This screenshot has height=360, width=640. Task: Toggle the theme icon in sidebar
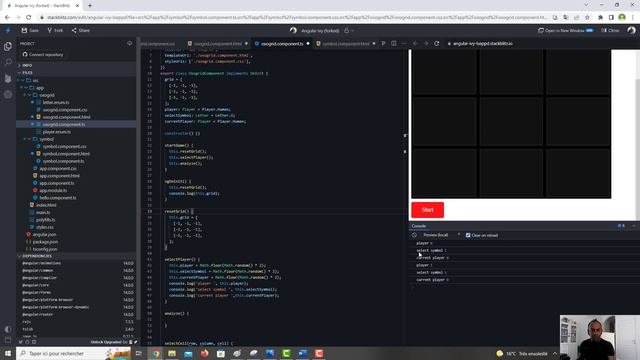(x=8, y=329)
